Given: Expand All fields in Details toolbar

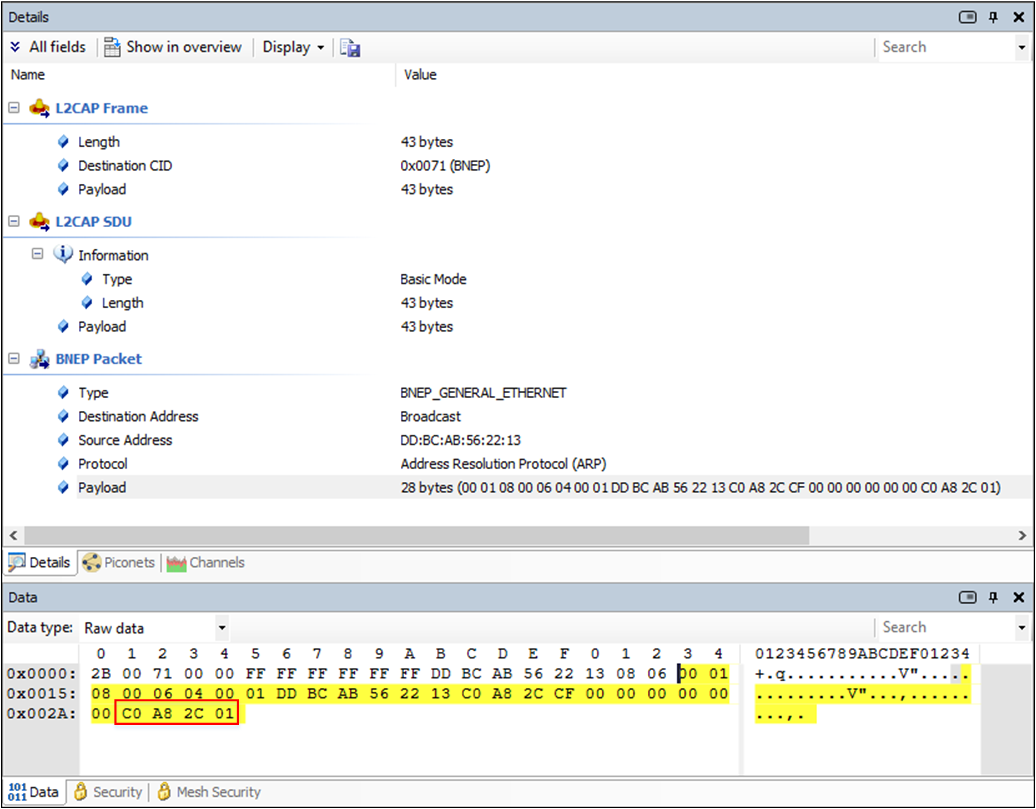Looking at the screenshot, I should point(47,47).
